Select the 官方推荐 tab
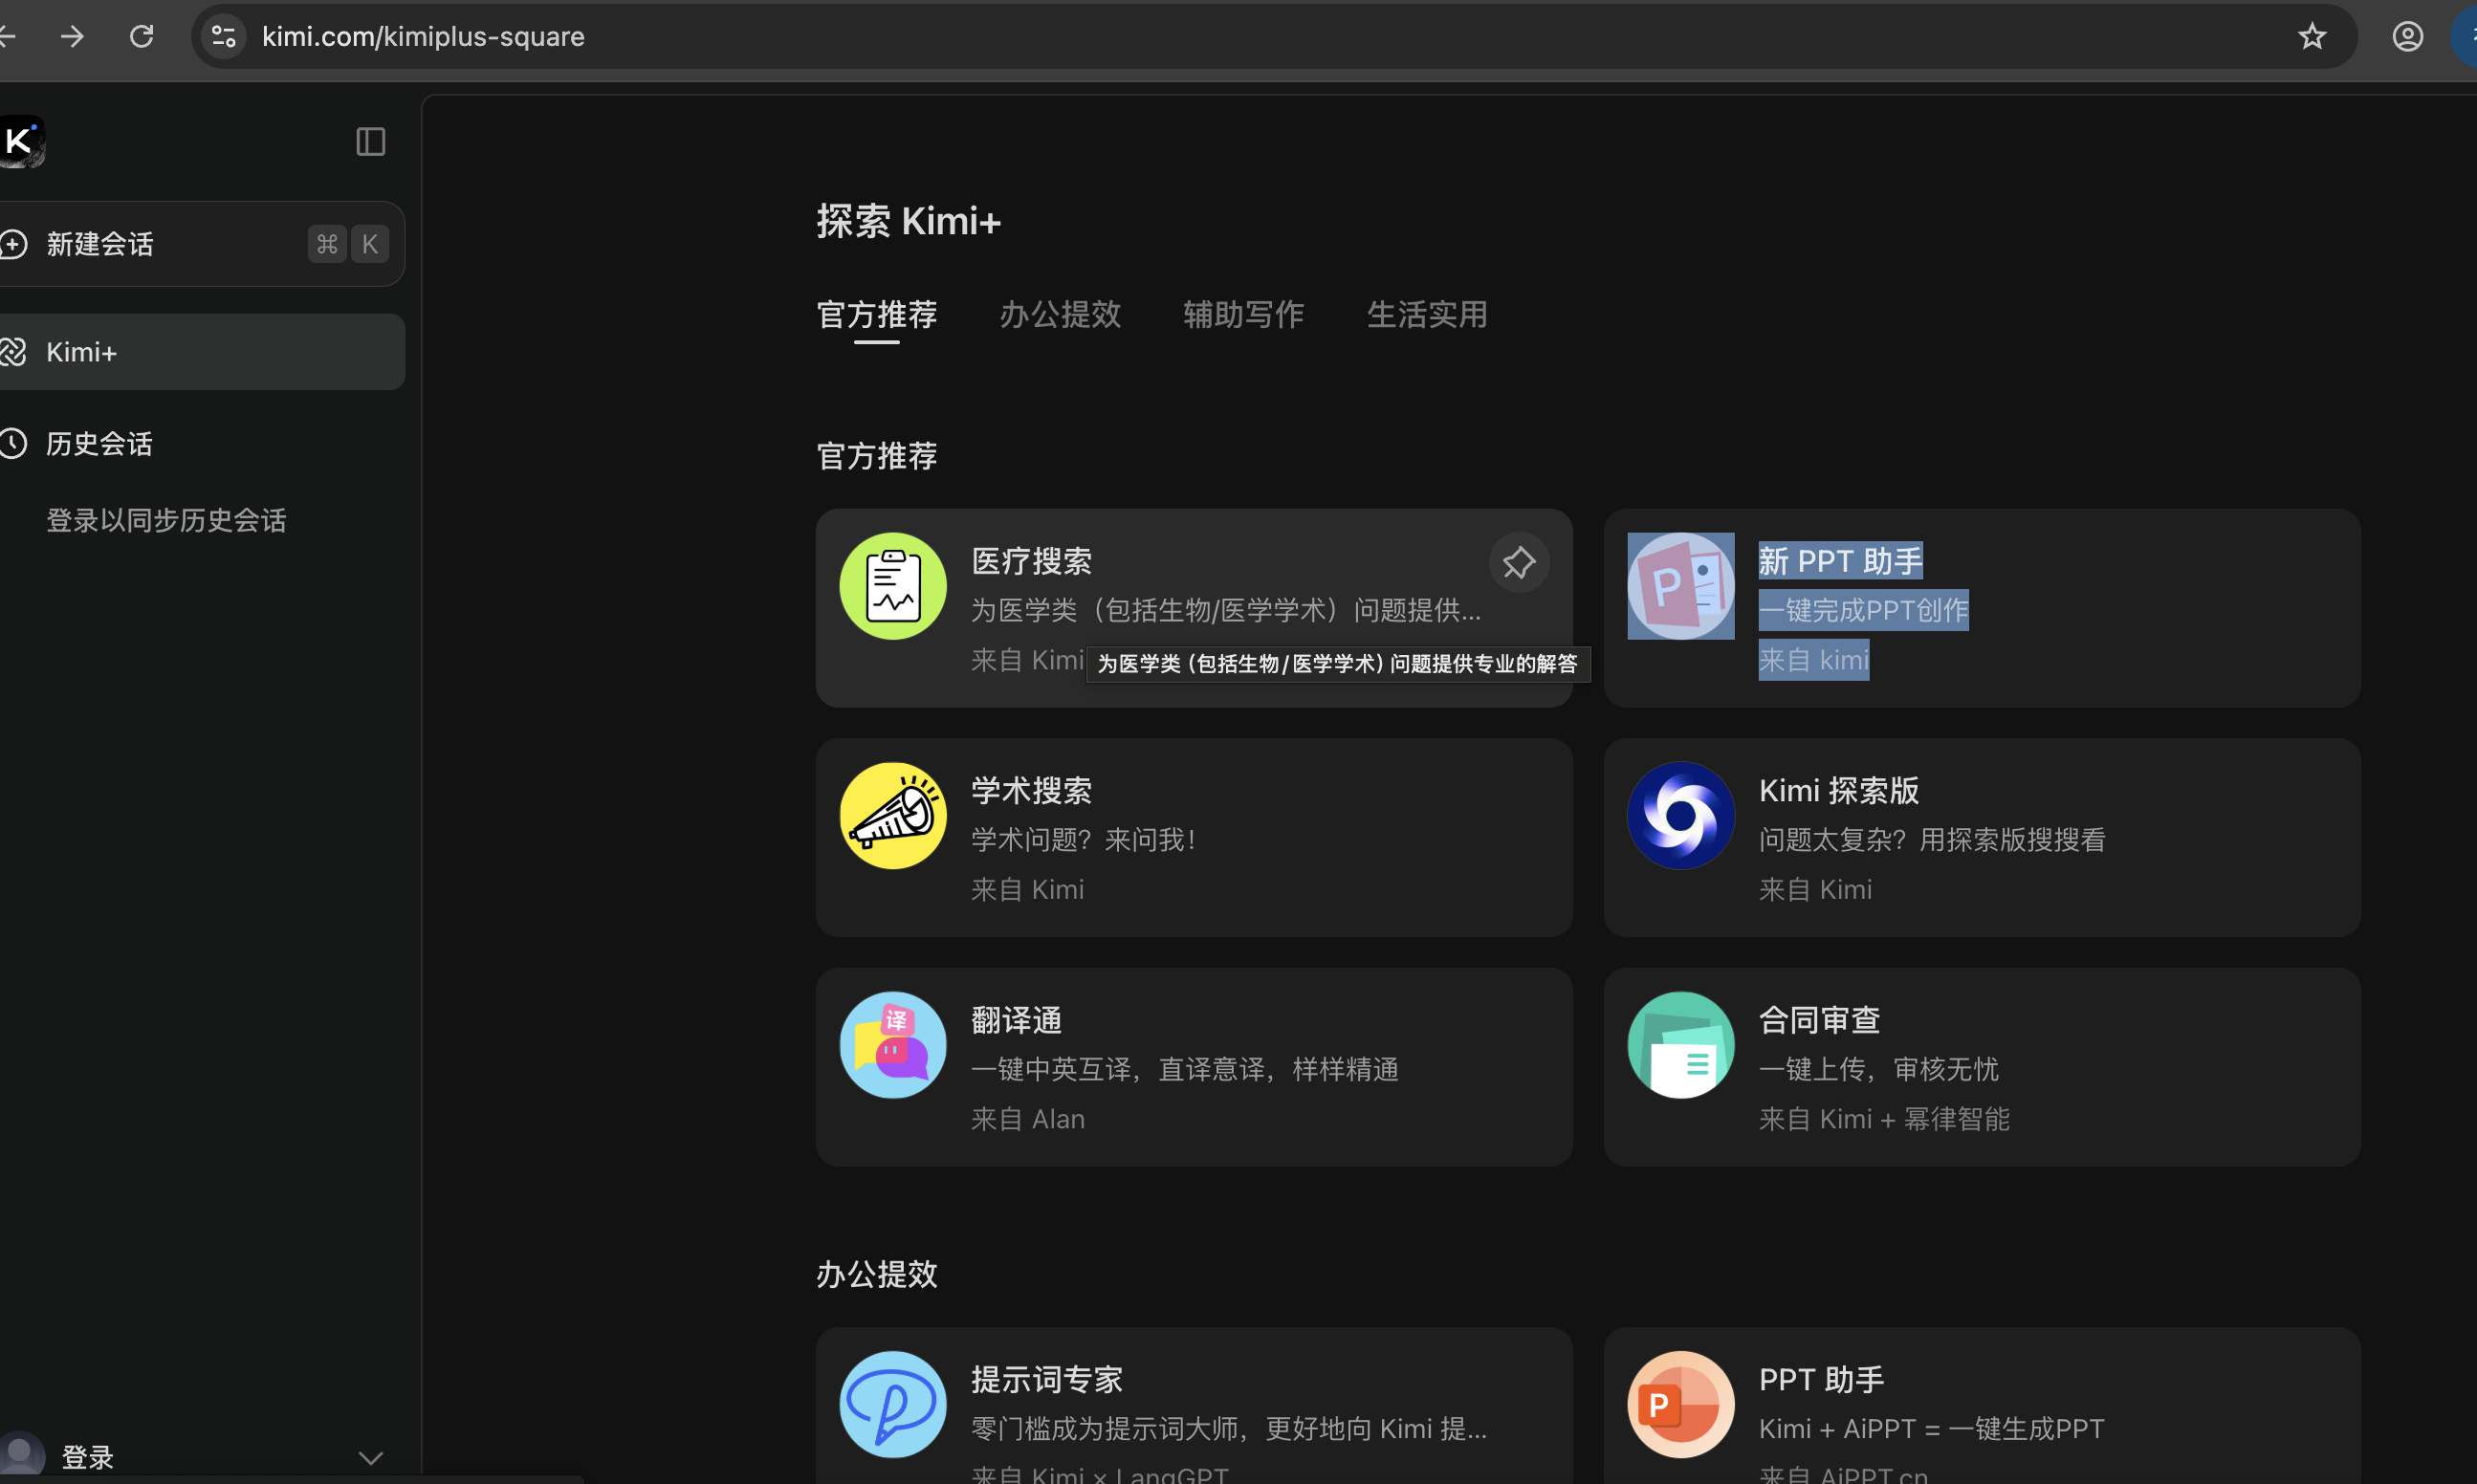Viewport: 2477px width, 1484px height. 876,315
